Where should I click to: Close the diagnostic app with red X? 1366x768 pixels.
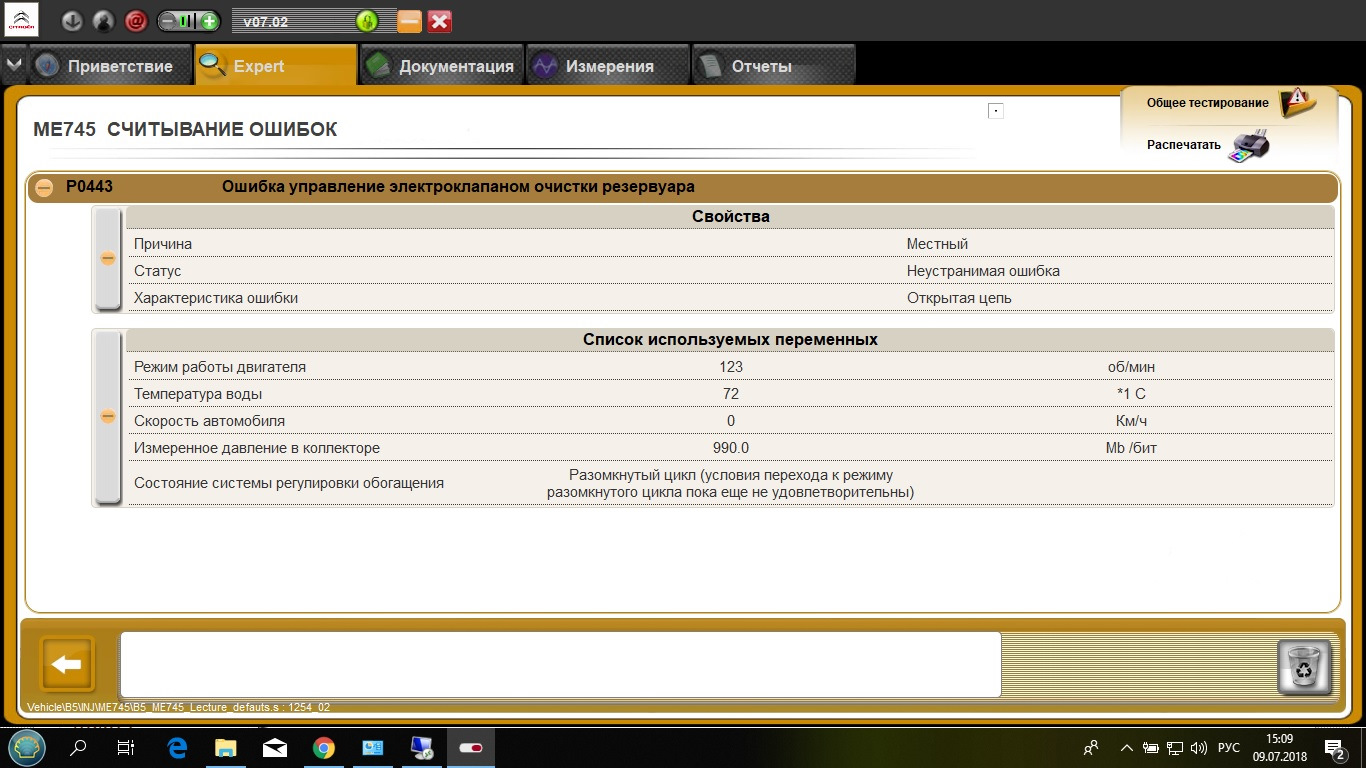[439, 21]
